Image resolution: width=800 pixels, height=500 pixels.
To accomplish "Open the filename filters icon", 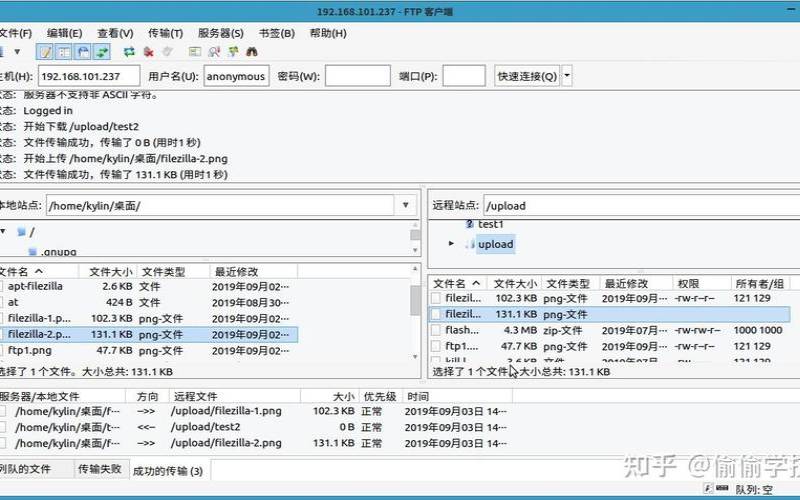I will click(195, 52).
